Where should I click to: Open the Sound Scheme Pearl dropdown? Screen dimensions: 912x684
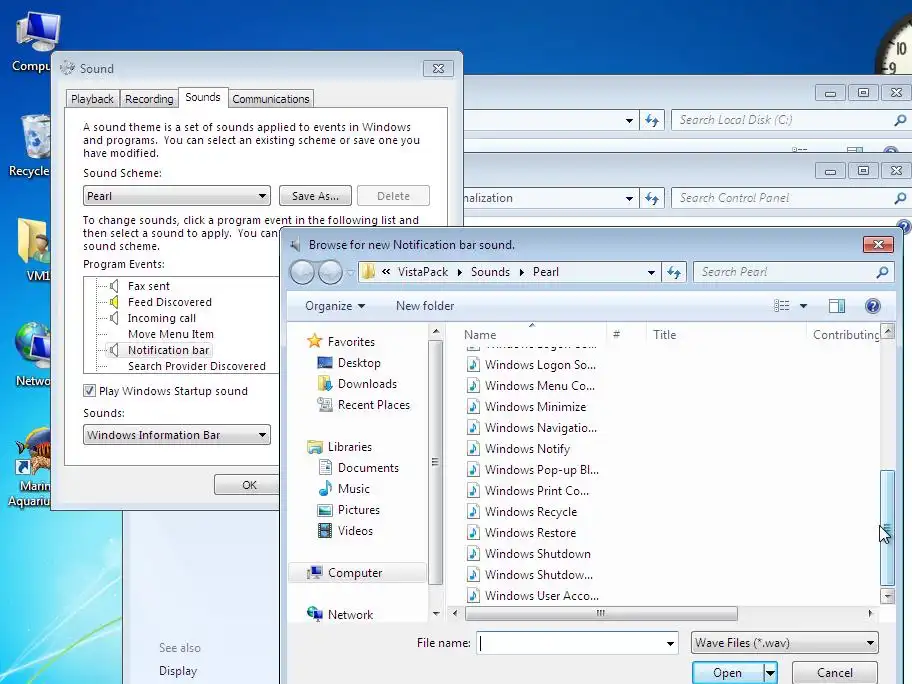177,196
